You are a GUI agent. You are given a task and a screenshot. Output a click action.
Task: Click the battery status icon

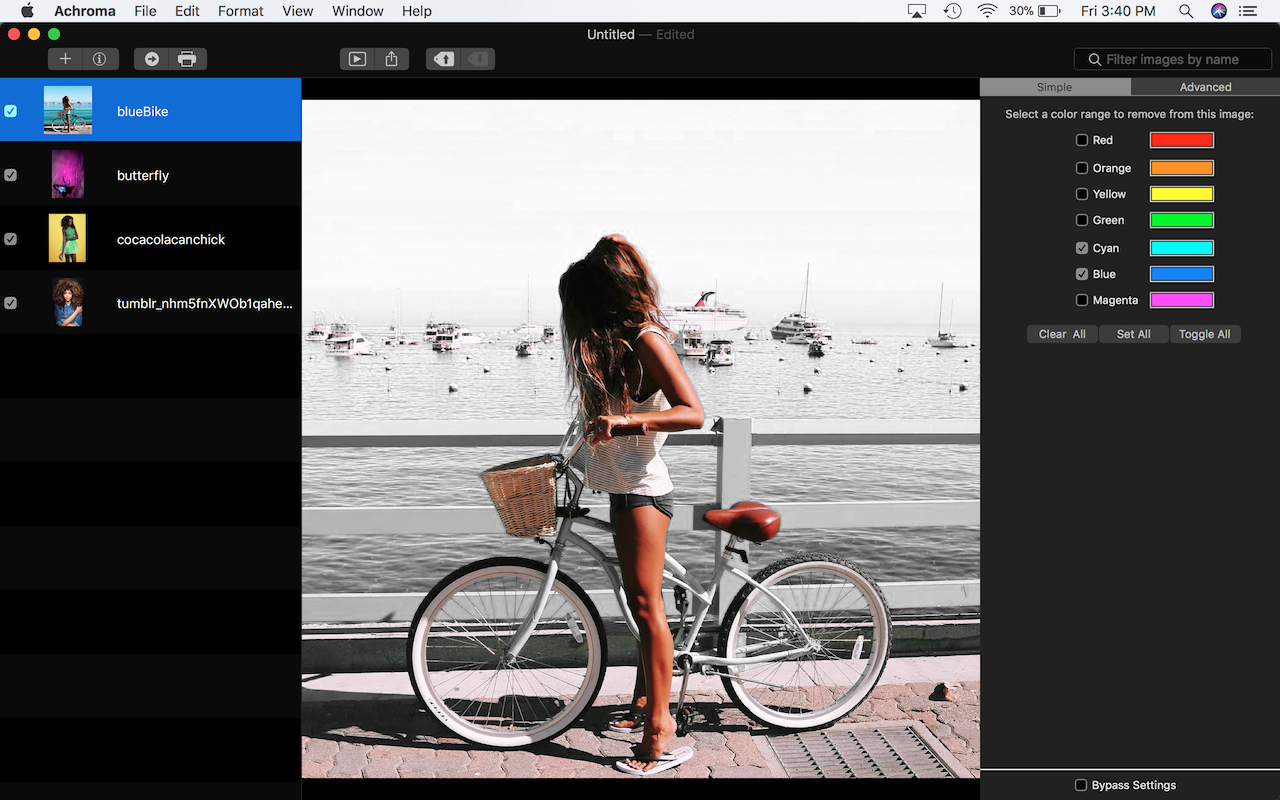(1049, 11)
